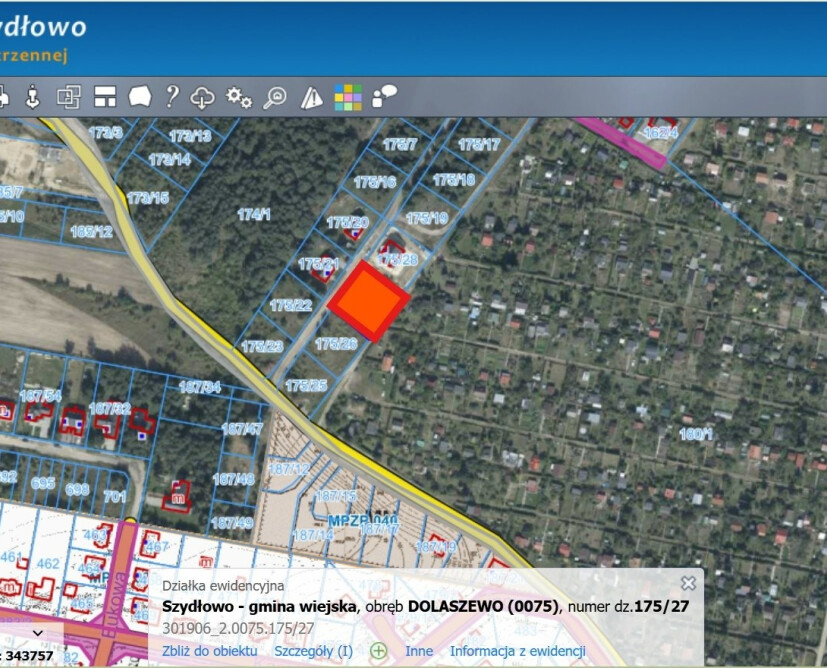
Task: Open the 'Szczegóły (I)' link
Action: 313,651
